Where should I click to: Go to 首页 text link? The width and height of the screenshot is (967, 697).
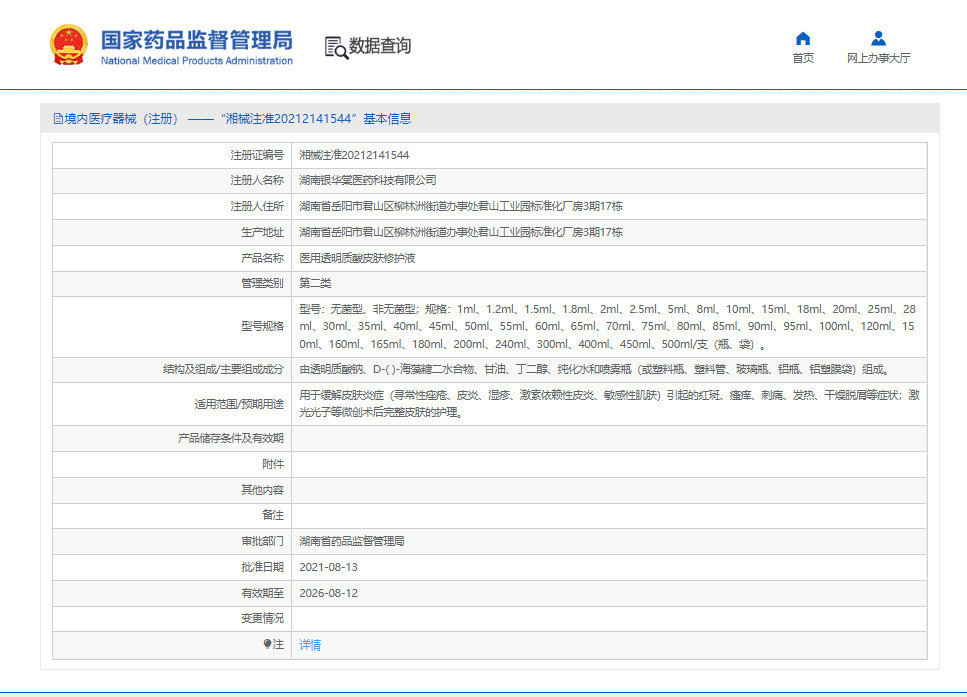coord(802,58)
